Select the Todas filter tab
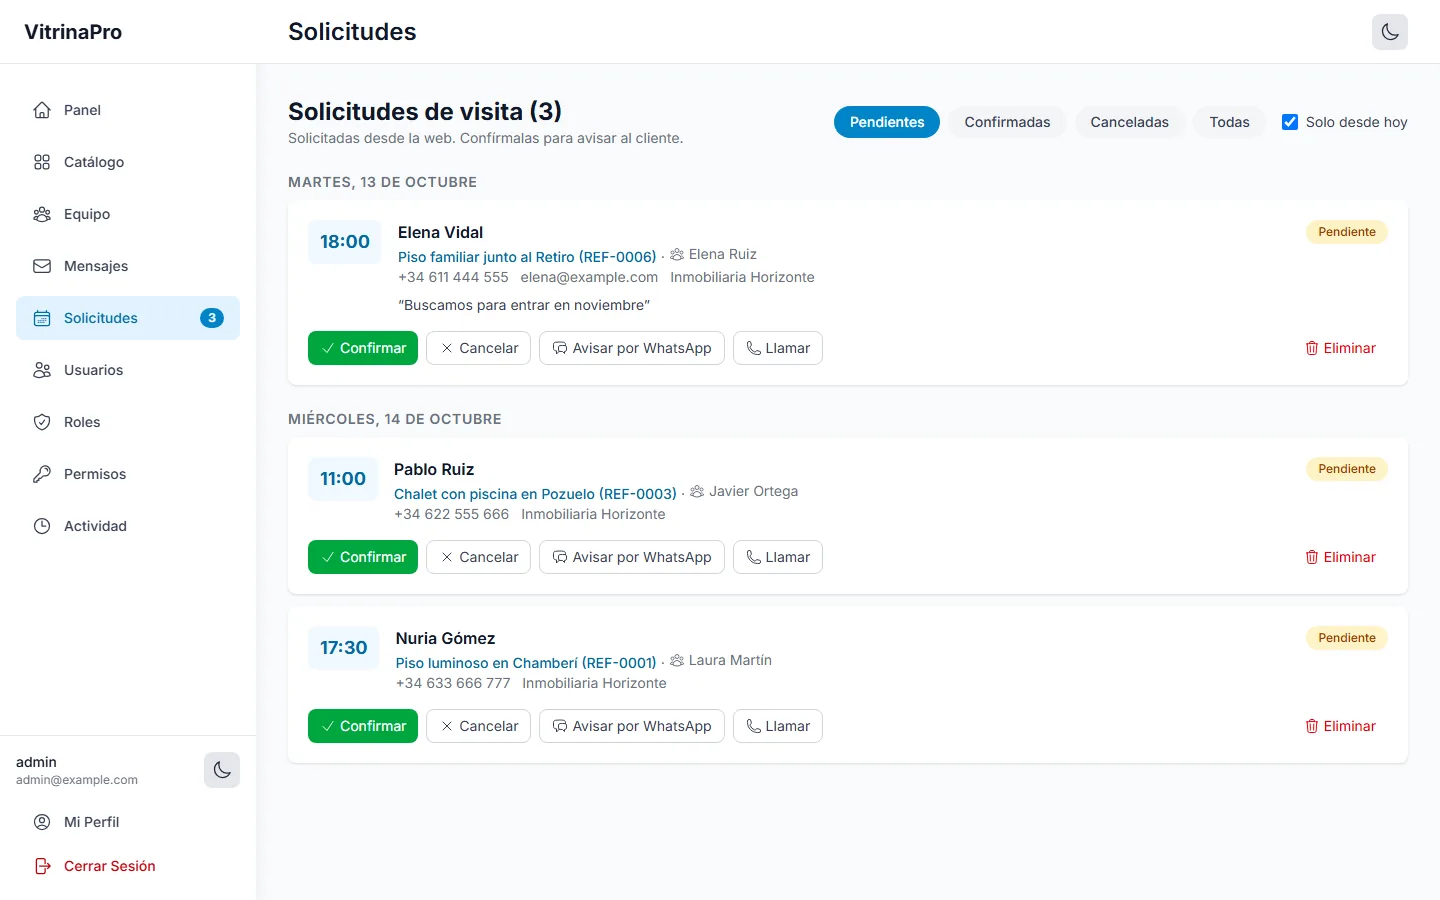The image size is (1440, 900). (1229, 122)
